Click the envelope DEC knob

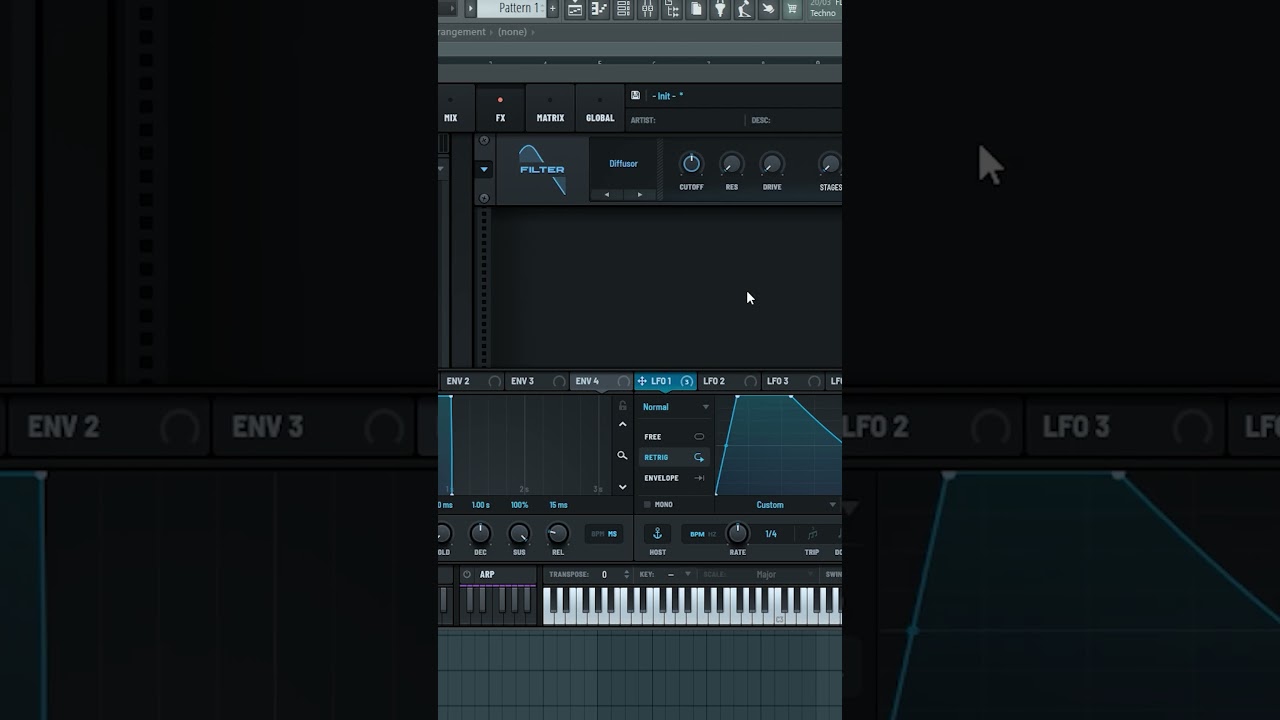(480, 533)
